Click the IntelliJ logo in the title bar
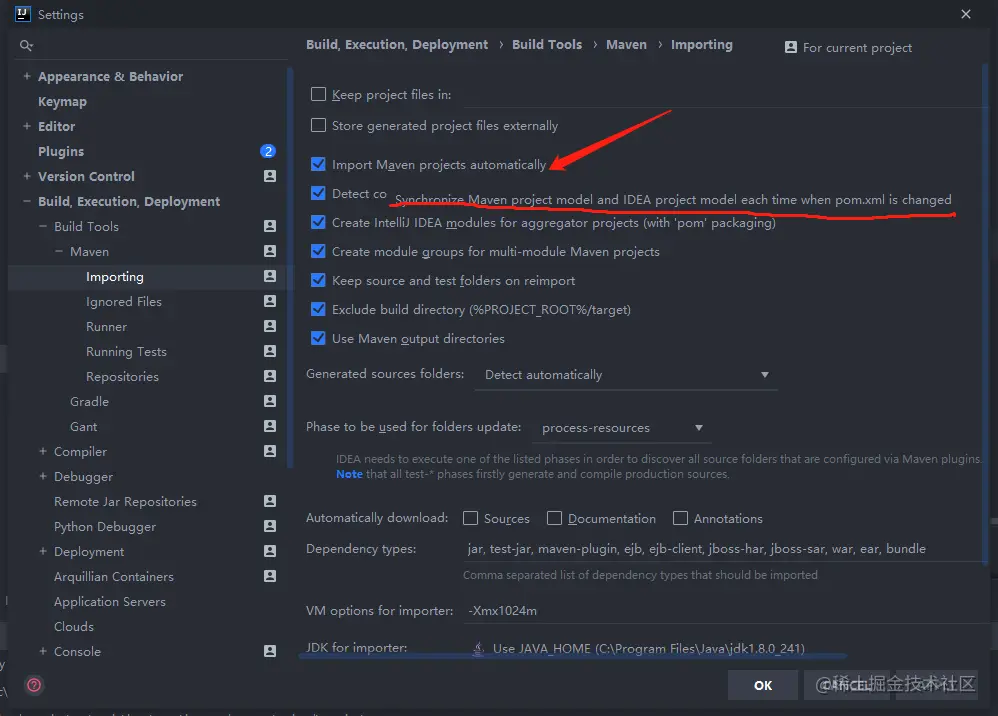Viewport: 998px width, 716px height. point(22,14)
